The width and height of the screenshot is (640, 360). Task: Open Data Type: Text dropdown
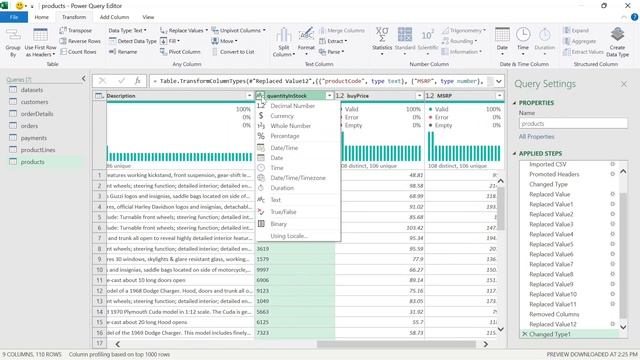click(127, 31)
